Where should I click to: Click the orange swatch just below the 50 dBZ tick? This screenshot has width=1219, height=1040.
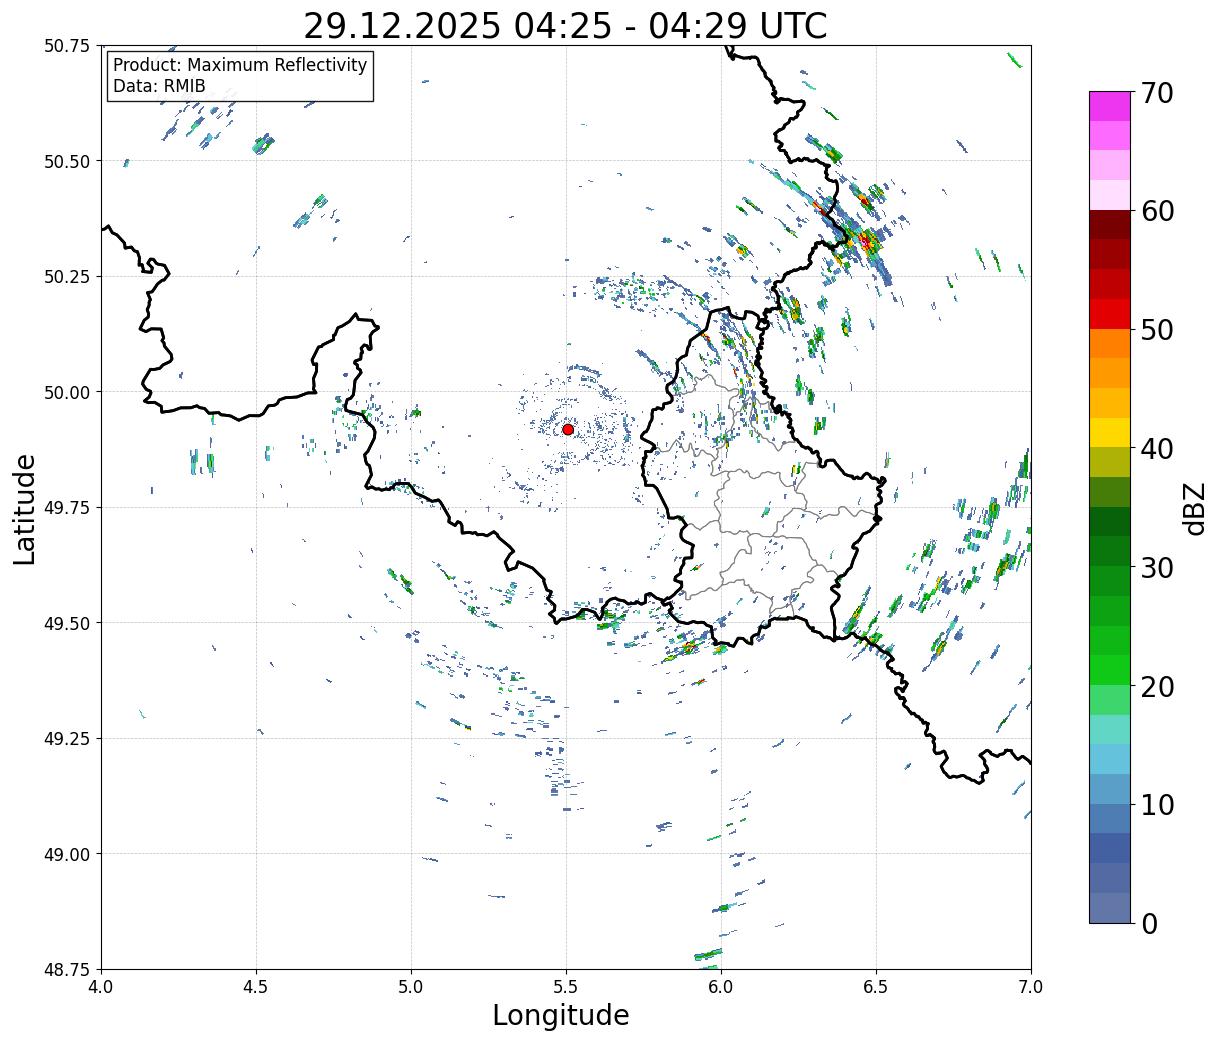pos(1110,343)
